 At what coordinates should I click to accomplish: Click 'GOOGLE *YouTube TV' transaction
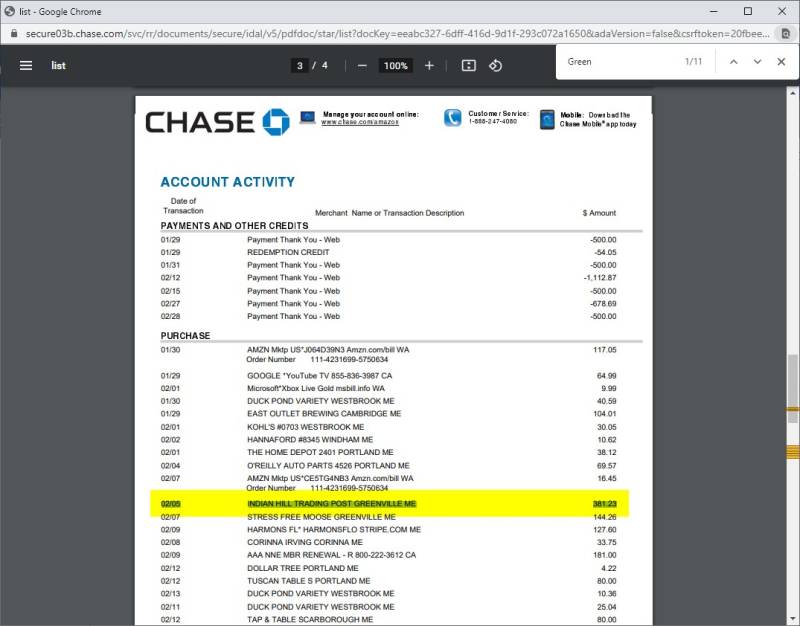(320, 375)
